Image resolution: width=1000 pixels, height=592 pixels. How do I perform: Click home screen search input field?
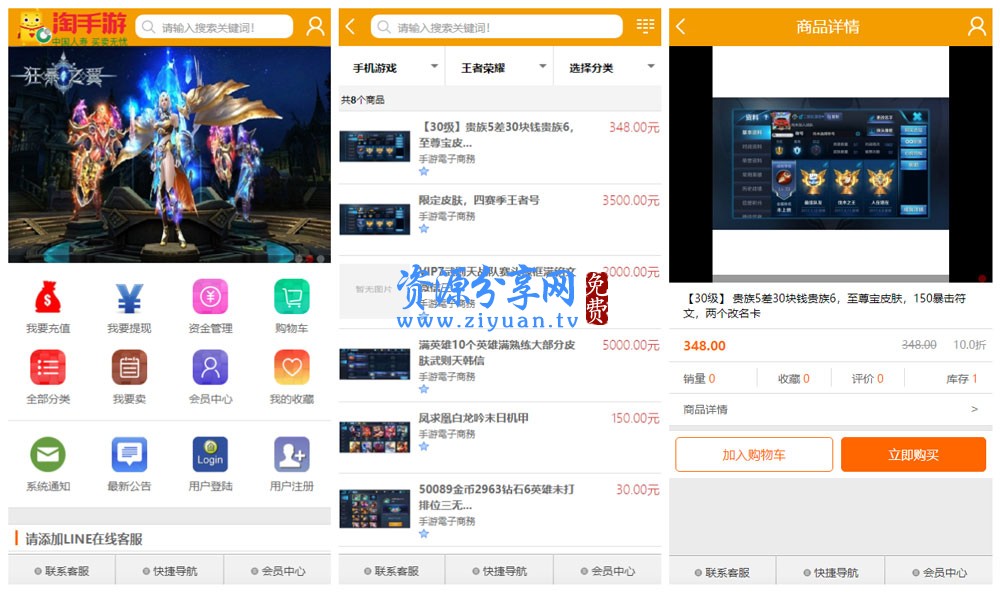[x=214, y=27]
